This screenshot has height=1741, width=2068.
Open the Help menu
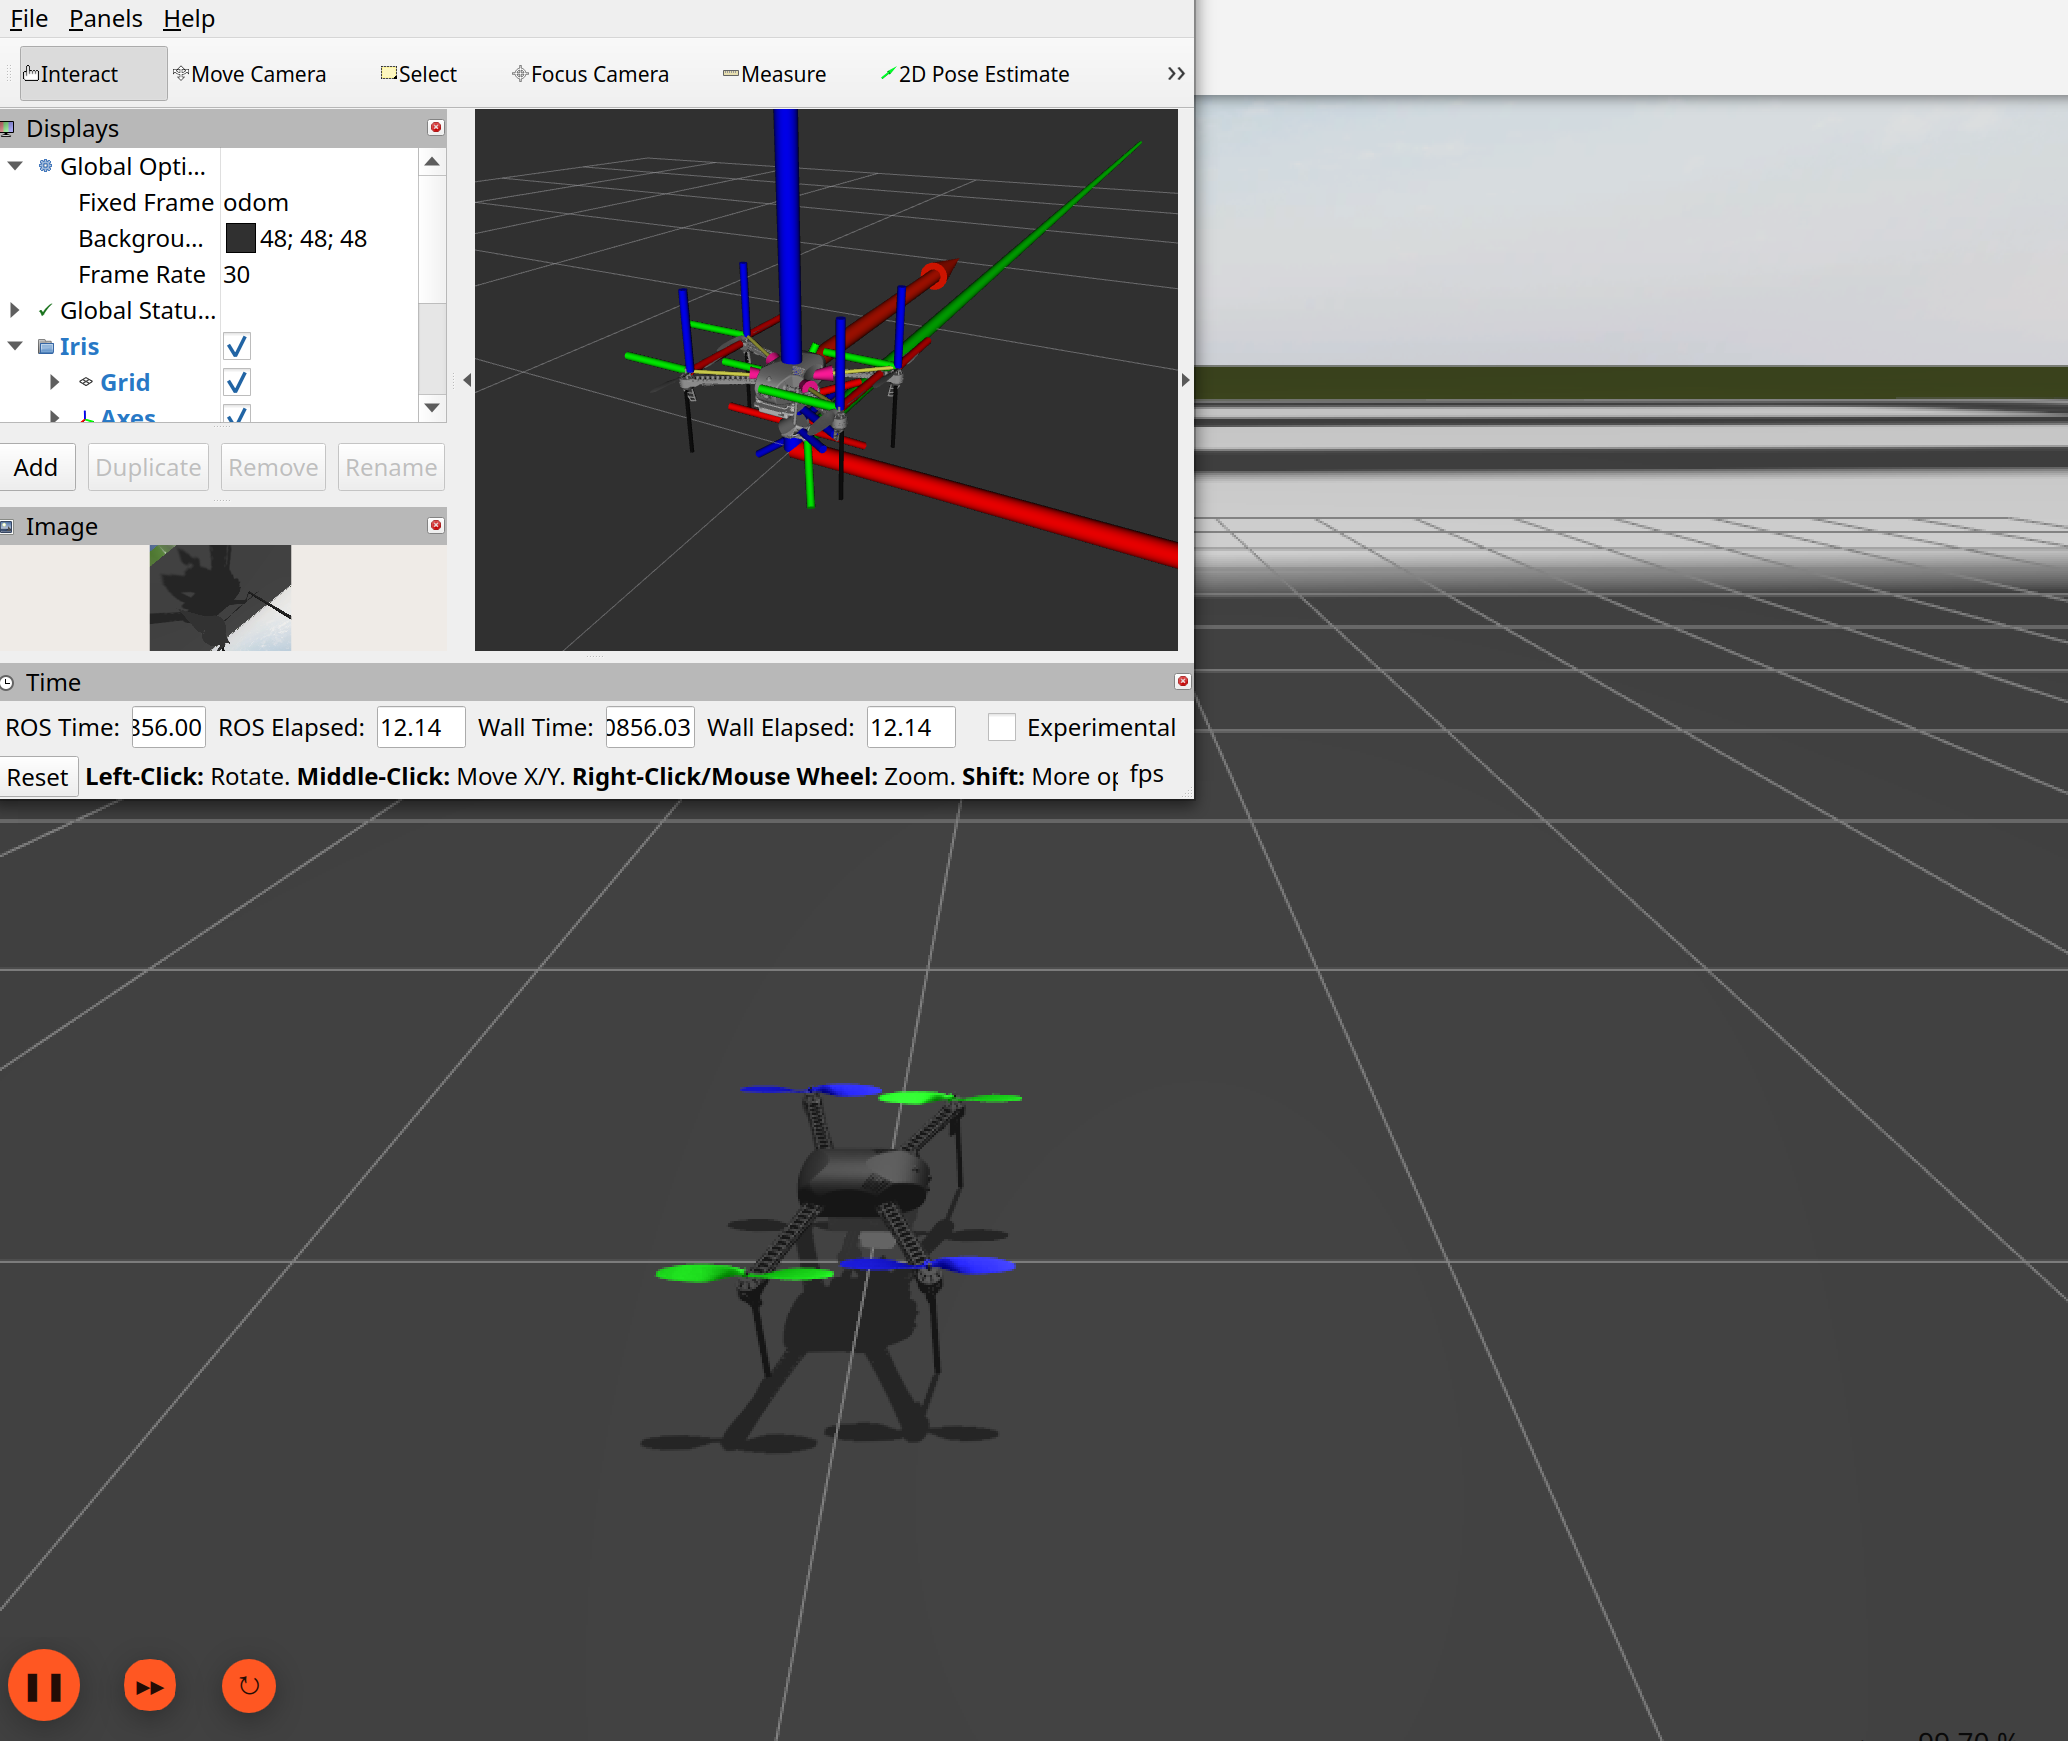(189, 19)
